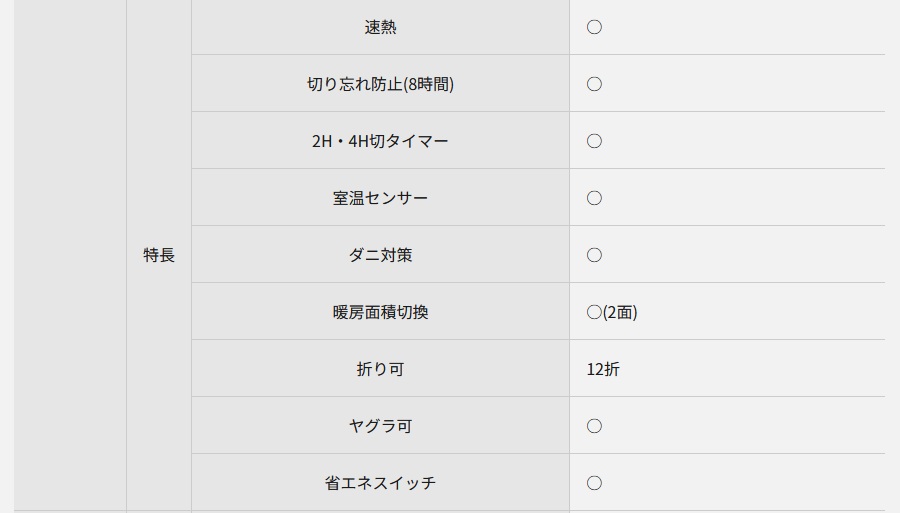Click the 室温センサー label cell
Screen dimensions: 900x513
(x=380, y=198)
